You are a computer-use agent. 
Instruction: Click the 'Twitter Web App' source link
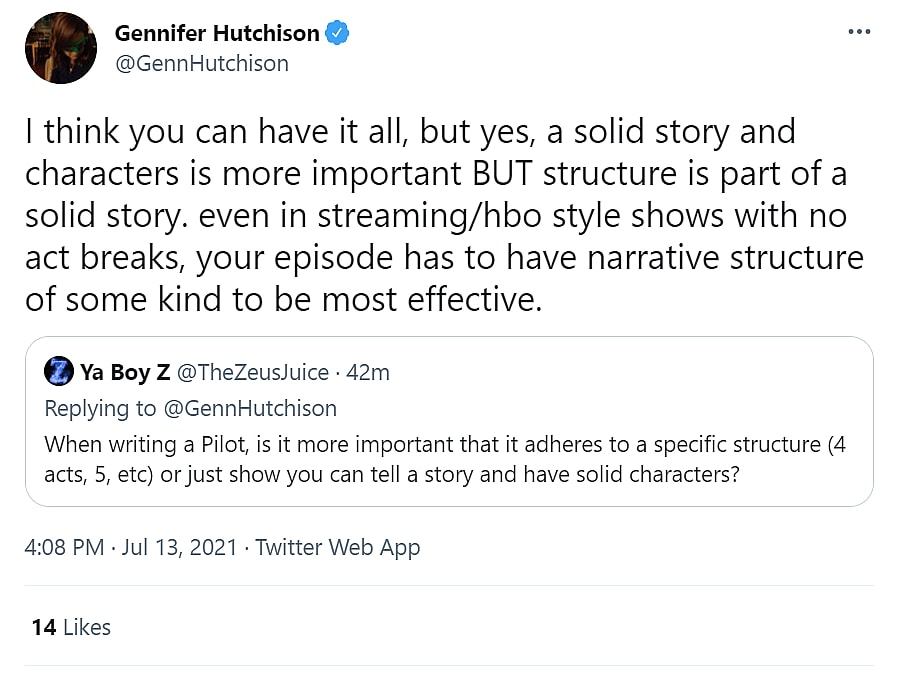[337, 547]
